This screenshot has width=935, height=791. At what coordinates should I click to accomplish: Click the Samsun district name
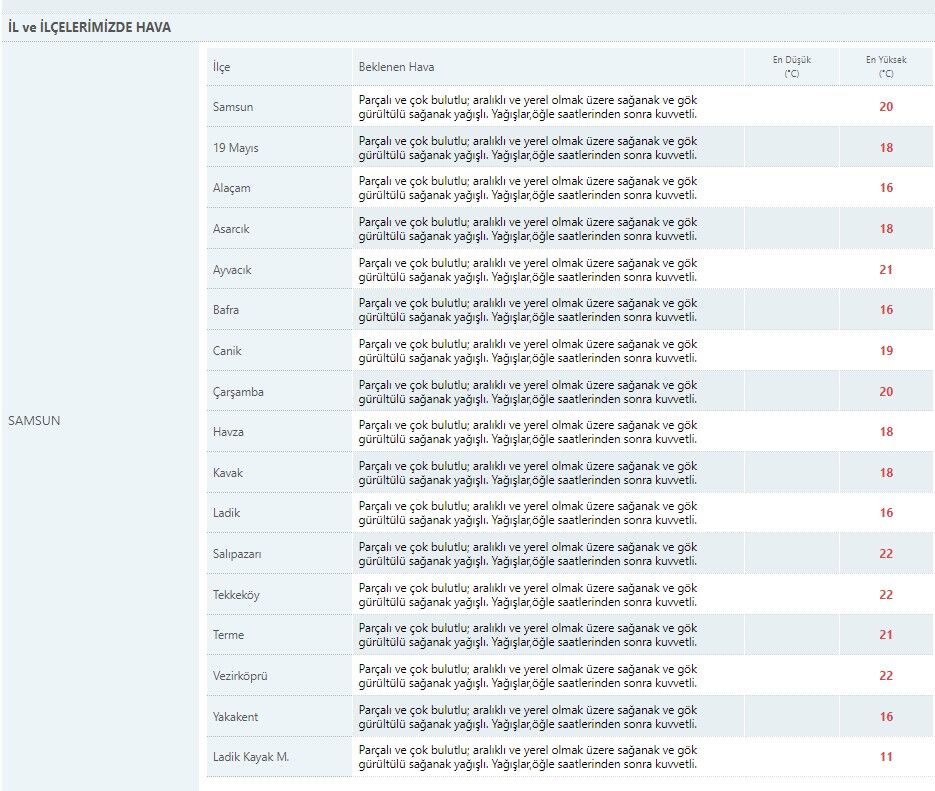[232, 107]
